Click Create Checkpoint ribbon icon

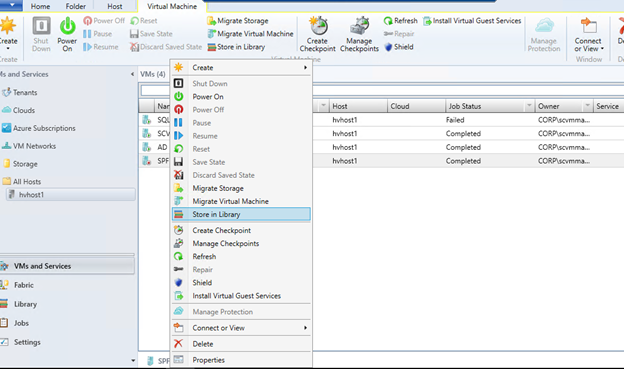[318, 26]
